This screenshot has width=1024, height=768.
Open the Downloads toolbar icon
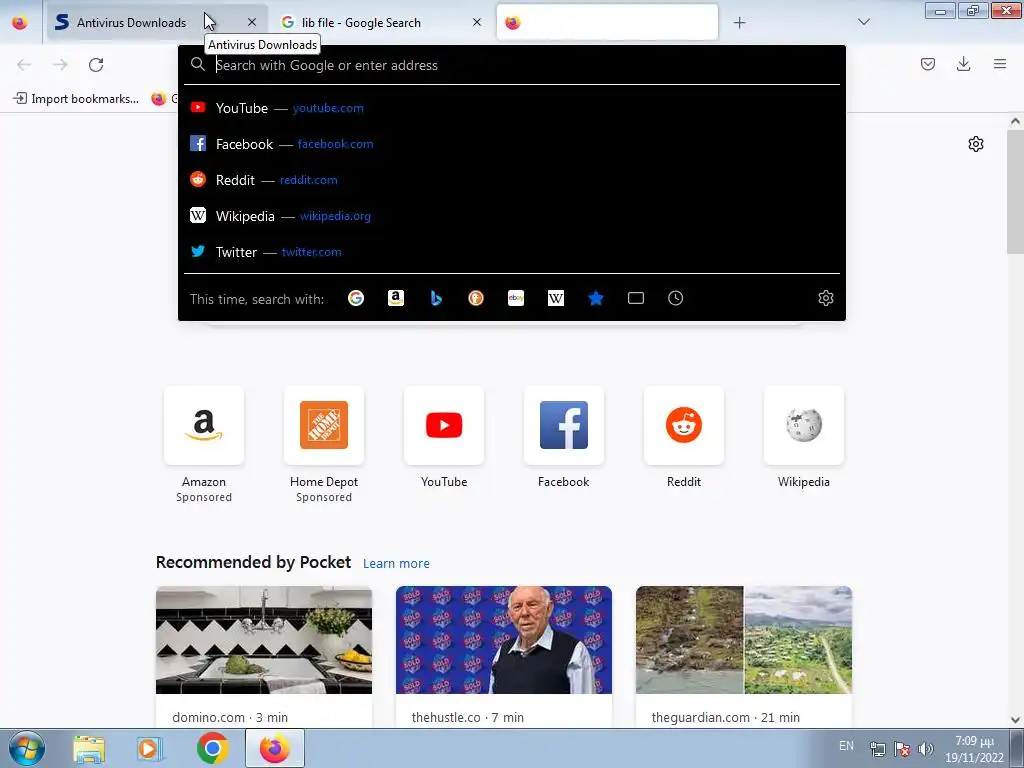963,64
